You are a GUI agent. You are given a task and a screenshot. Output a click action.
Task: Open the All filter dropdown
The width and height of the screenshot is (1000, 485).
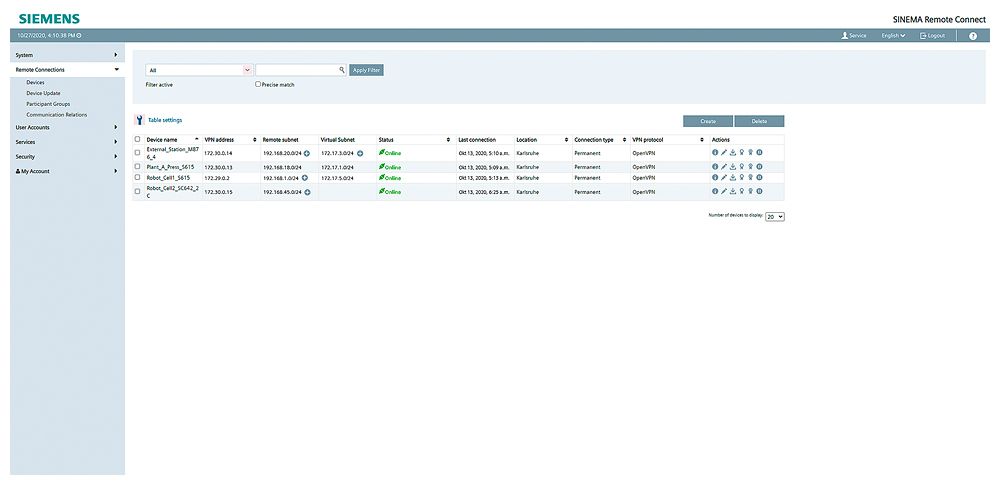(x=199, y=70)
